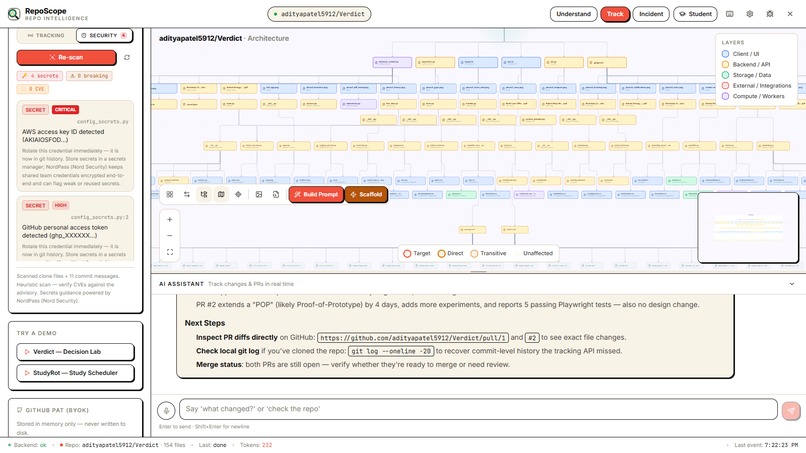Toggle the map view tool
Viewport: 806px width, 453px height.
click(221, 194)
